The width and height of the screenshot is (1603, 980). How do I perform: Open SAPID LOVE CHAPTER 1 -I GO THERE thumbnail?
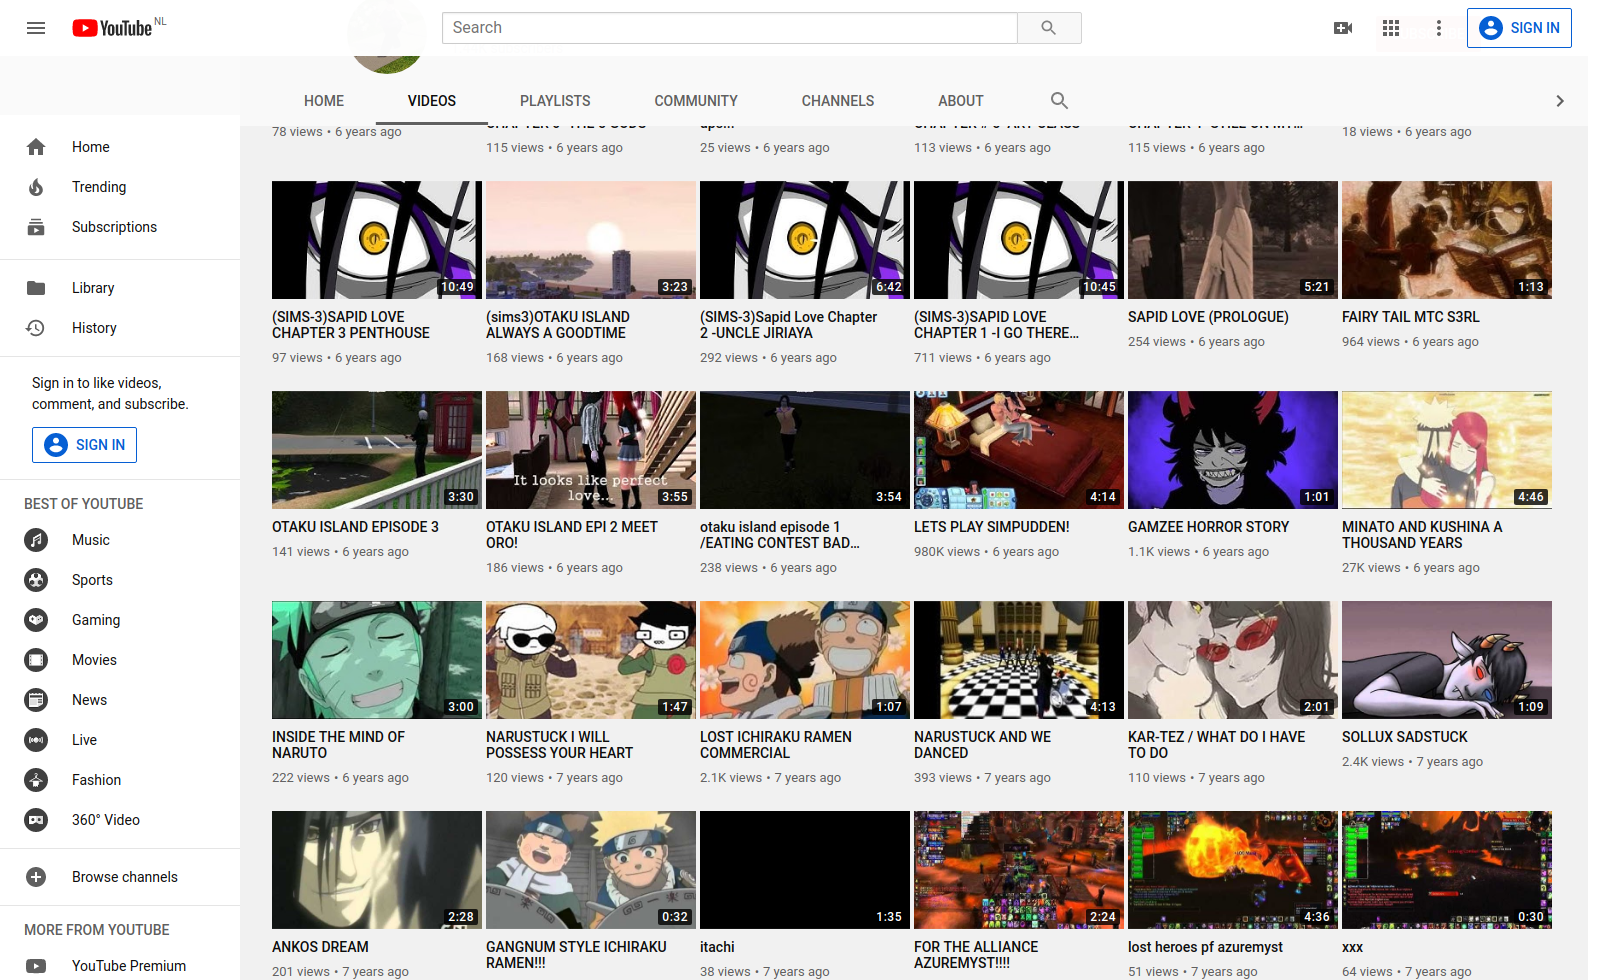click(x=1019, y=240)
